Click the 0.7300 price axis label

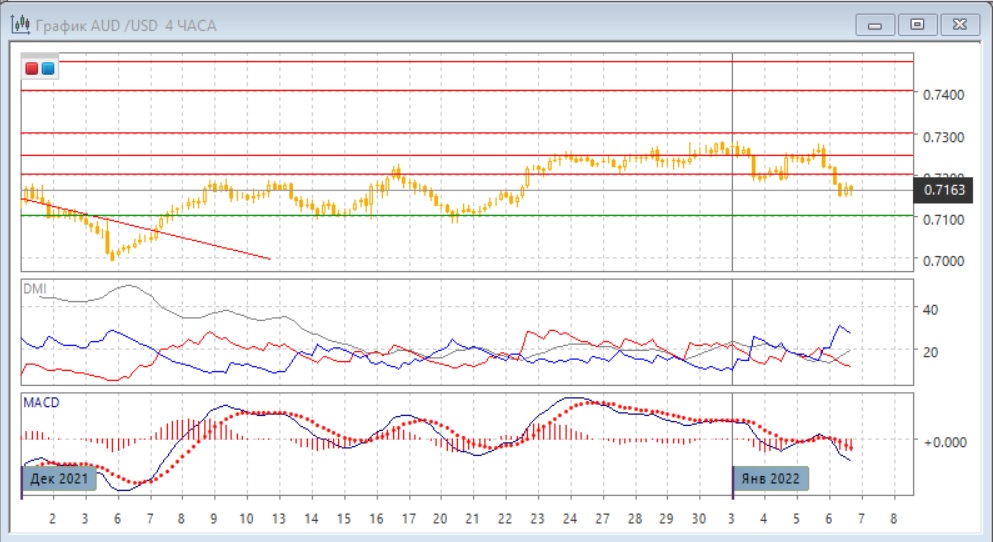click(x=944, y=137)
